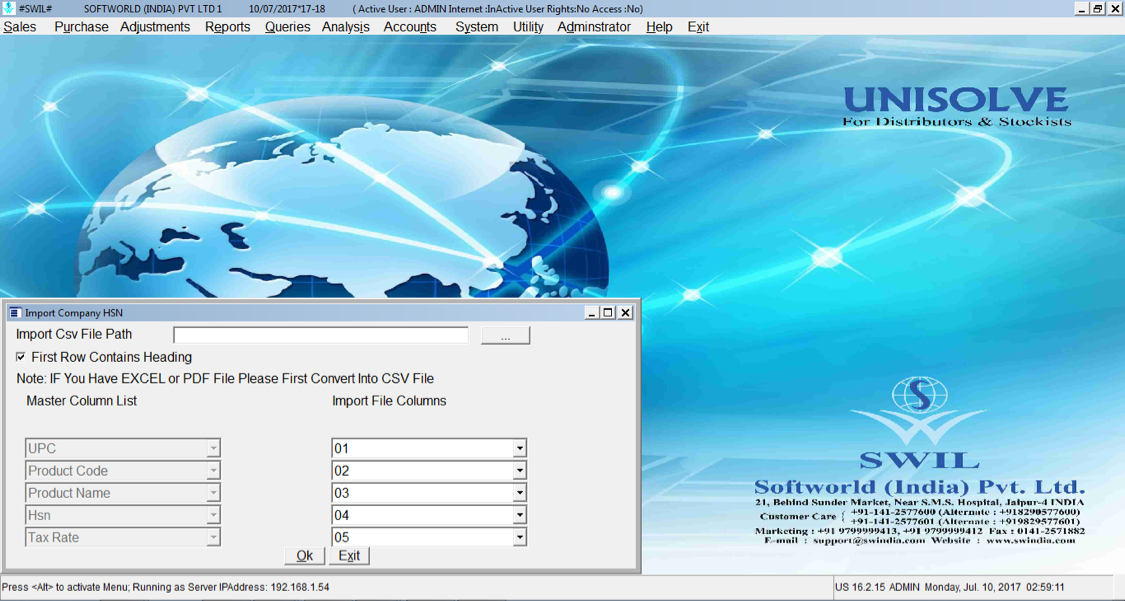This screenshot has width=1125, height=601.
Task: Click the CSV conversion note text
Action: point(225,379)
